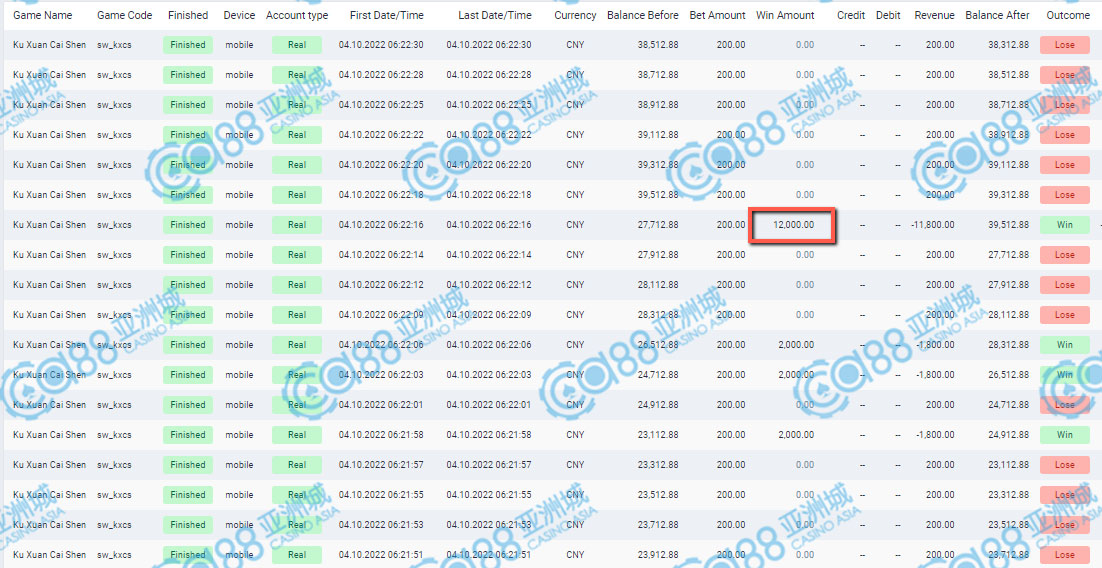The width and height of the screenshot is (1102, 568).
Task: Click Ku Xuan Cai Shen in 06:22:16 row
Action: [50, 225]
